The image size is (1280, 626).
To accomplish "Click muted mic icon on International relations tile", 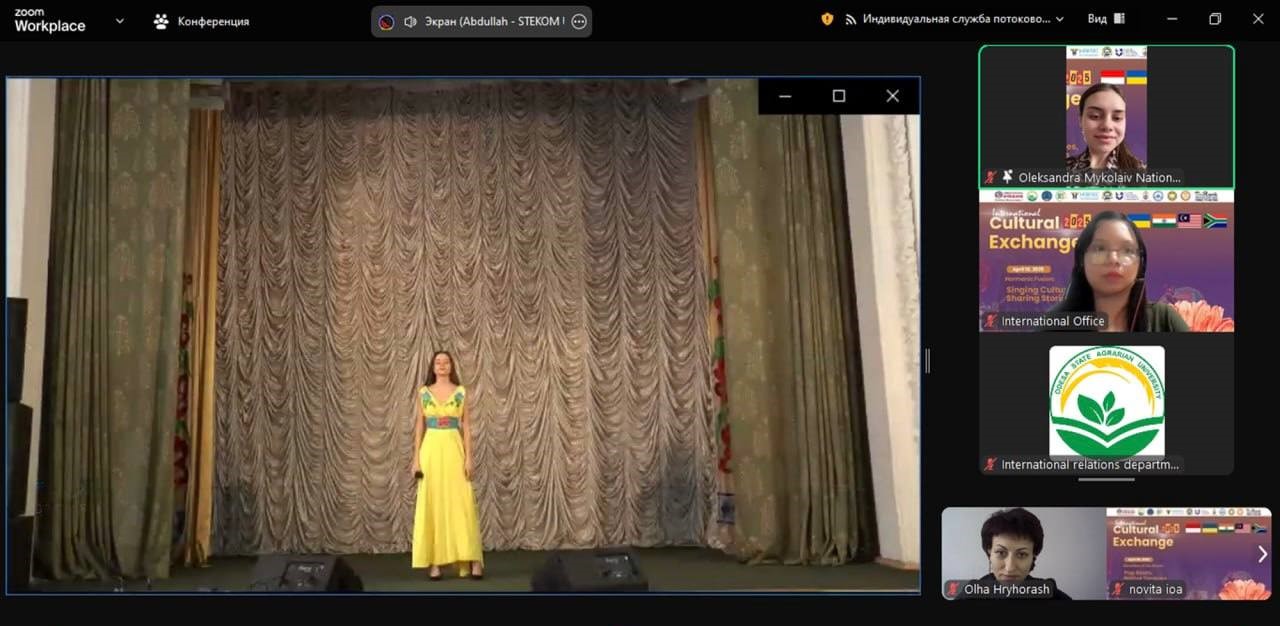I will [x=991, y=464].
